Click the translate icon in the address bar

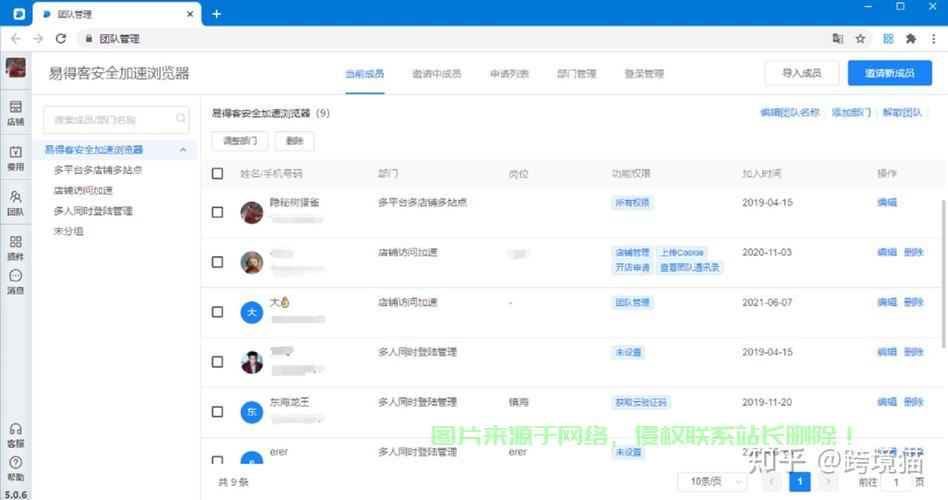tap(837, 39)
